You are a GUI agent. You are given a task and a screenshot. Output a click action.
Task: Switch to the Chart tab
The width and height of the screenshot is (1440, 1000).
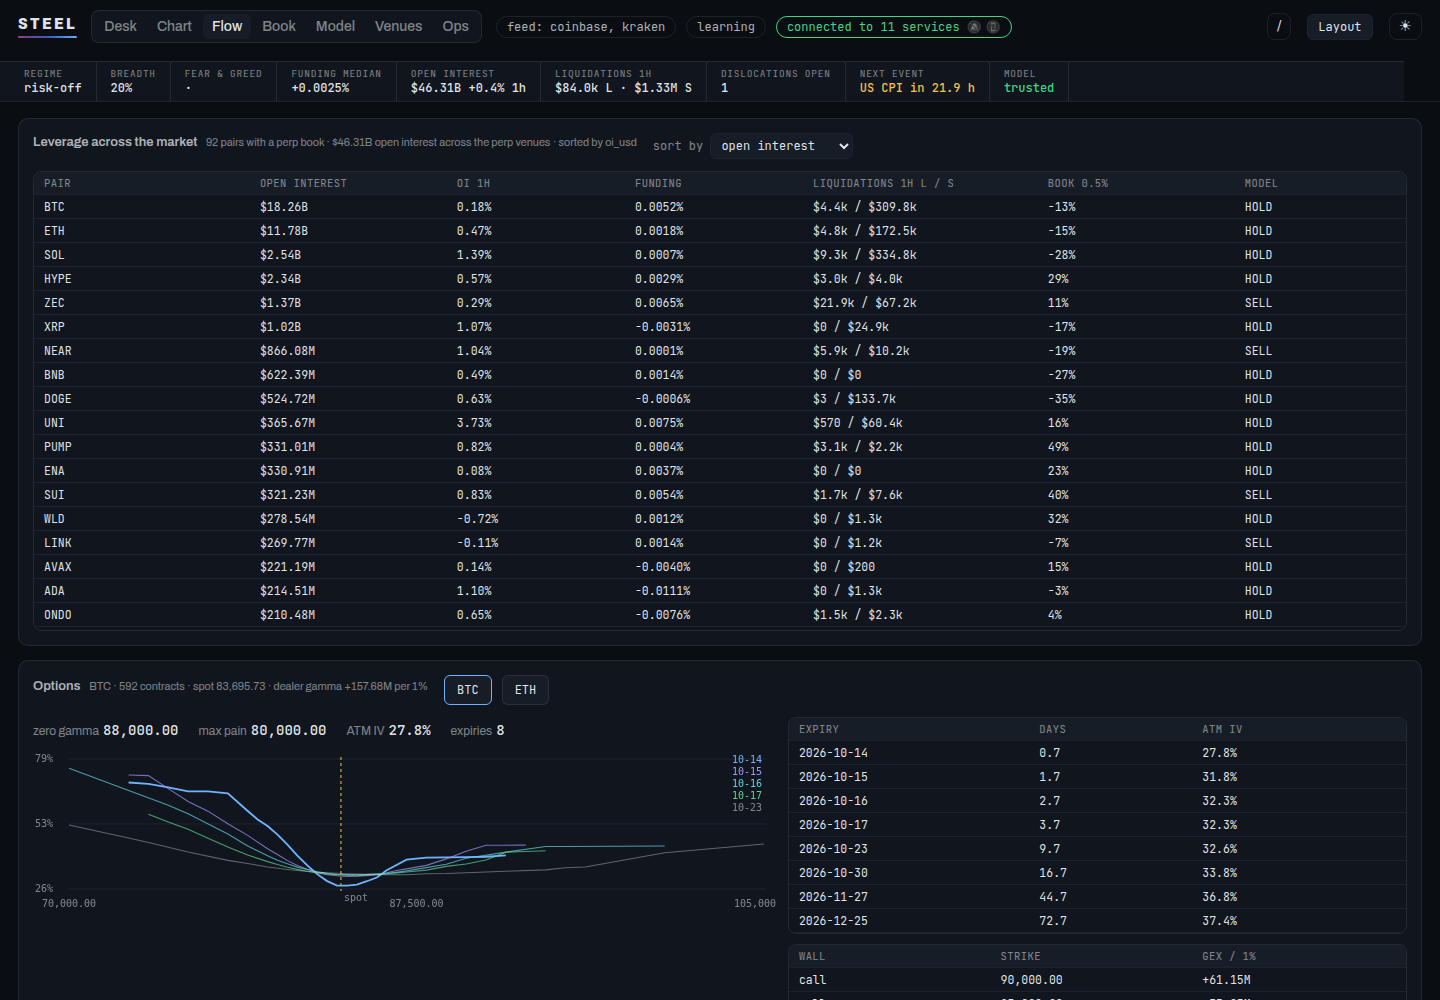point(174,26)
